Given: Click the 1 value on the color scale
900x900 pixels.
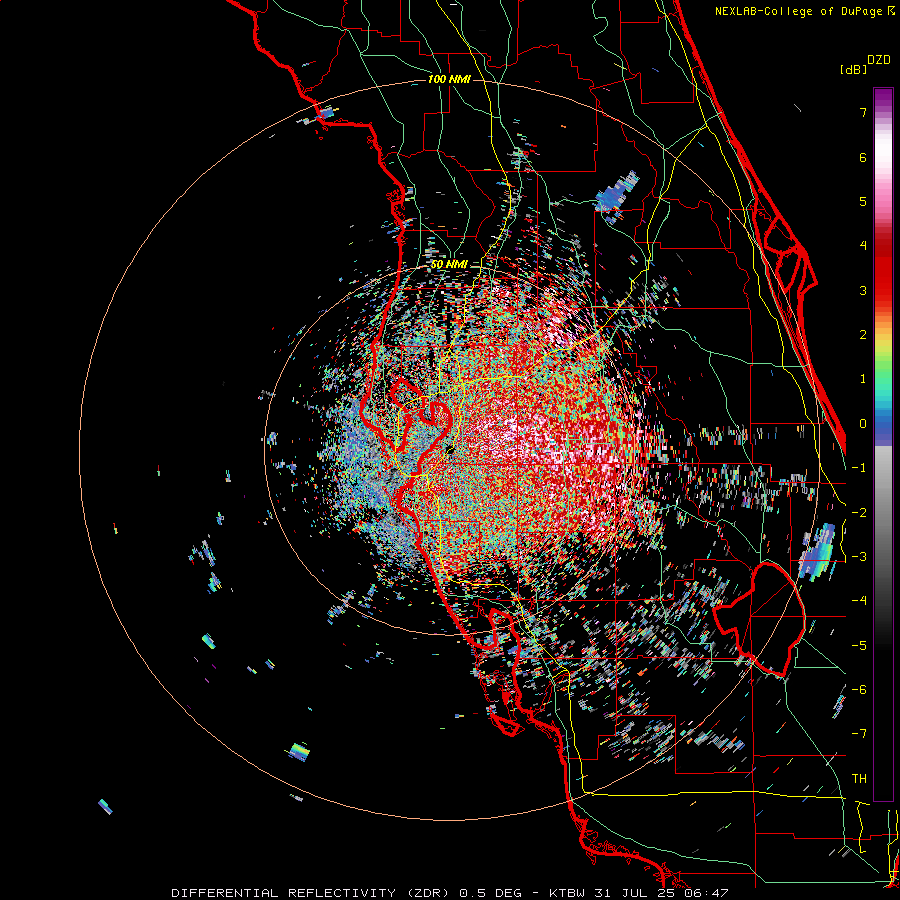Looking at the screenshot, I should point(863,379).
